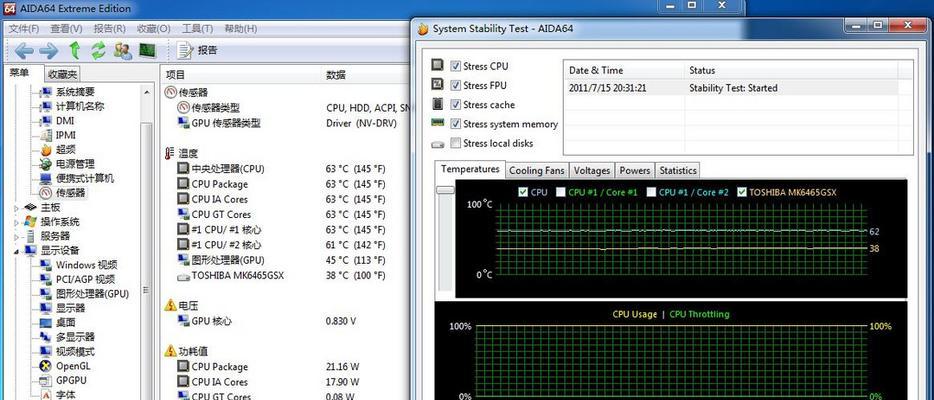This screenshot has width=934, height=400.
Task: Select 便携式计算机 tree item
Action: tap(85, 178)
